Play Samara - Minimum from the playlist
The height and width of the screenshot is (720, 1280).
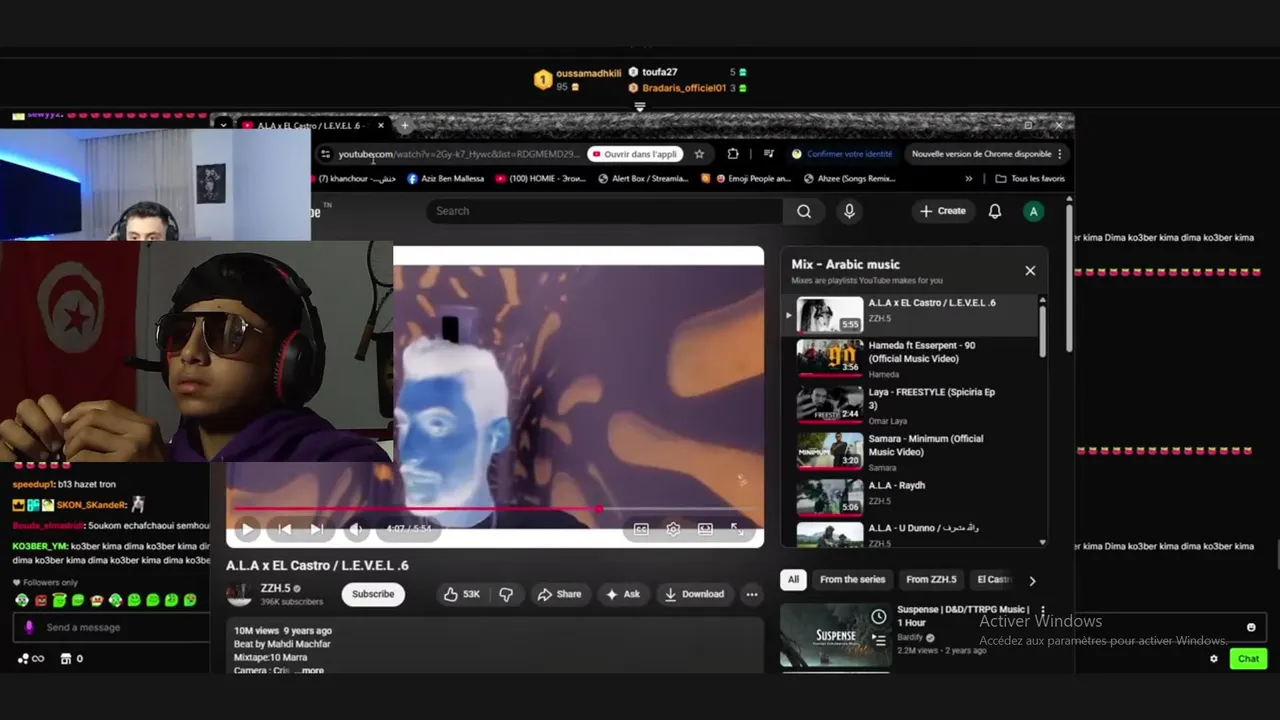point(910,451)
